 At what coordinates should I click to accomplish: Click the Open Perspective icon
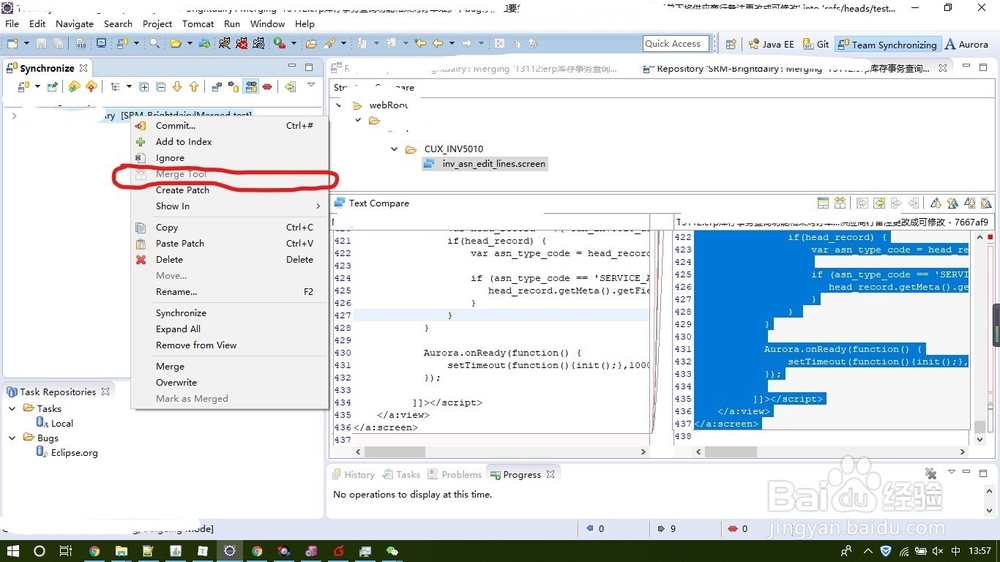[731, 44]
